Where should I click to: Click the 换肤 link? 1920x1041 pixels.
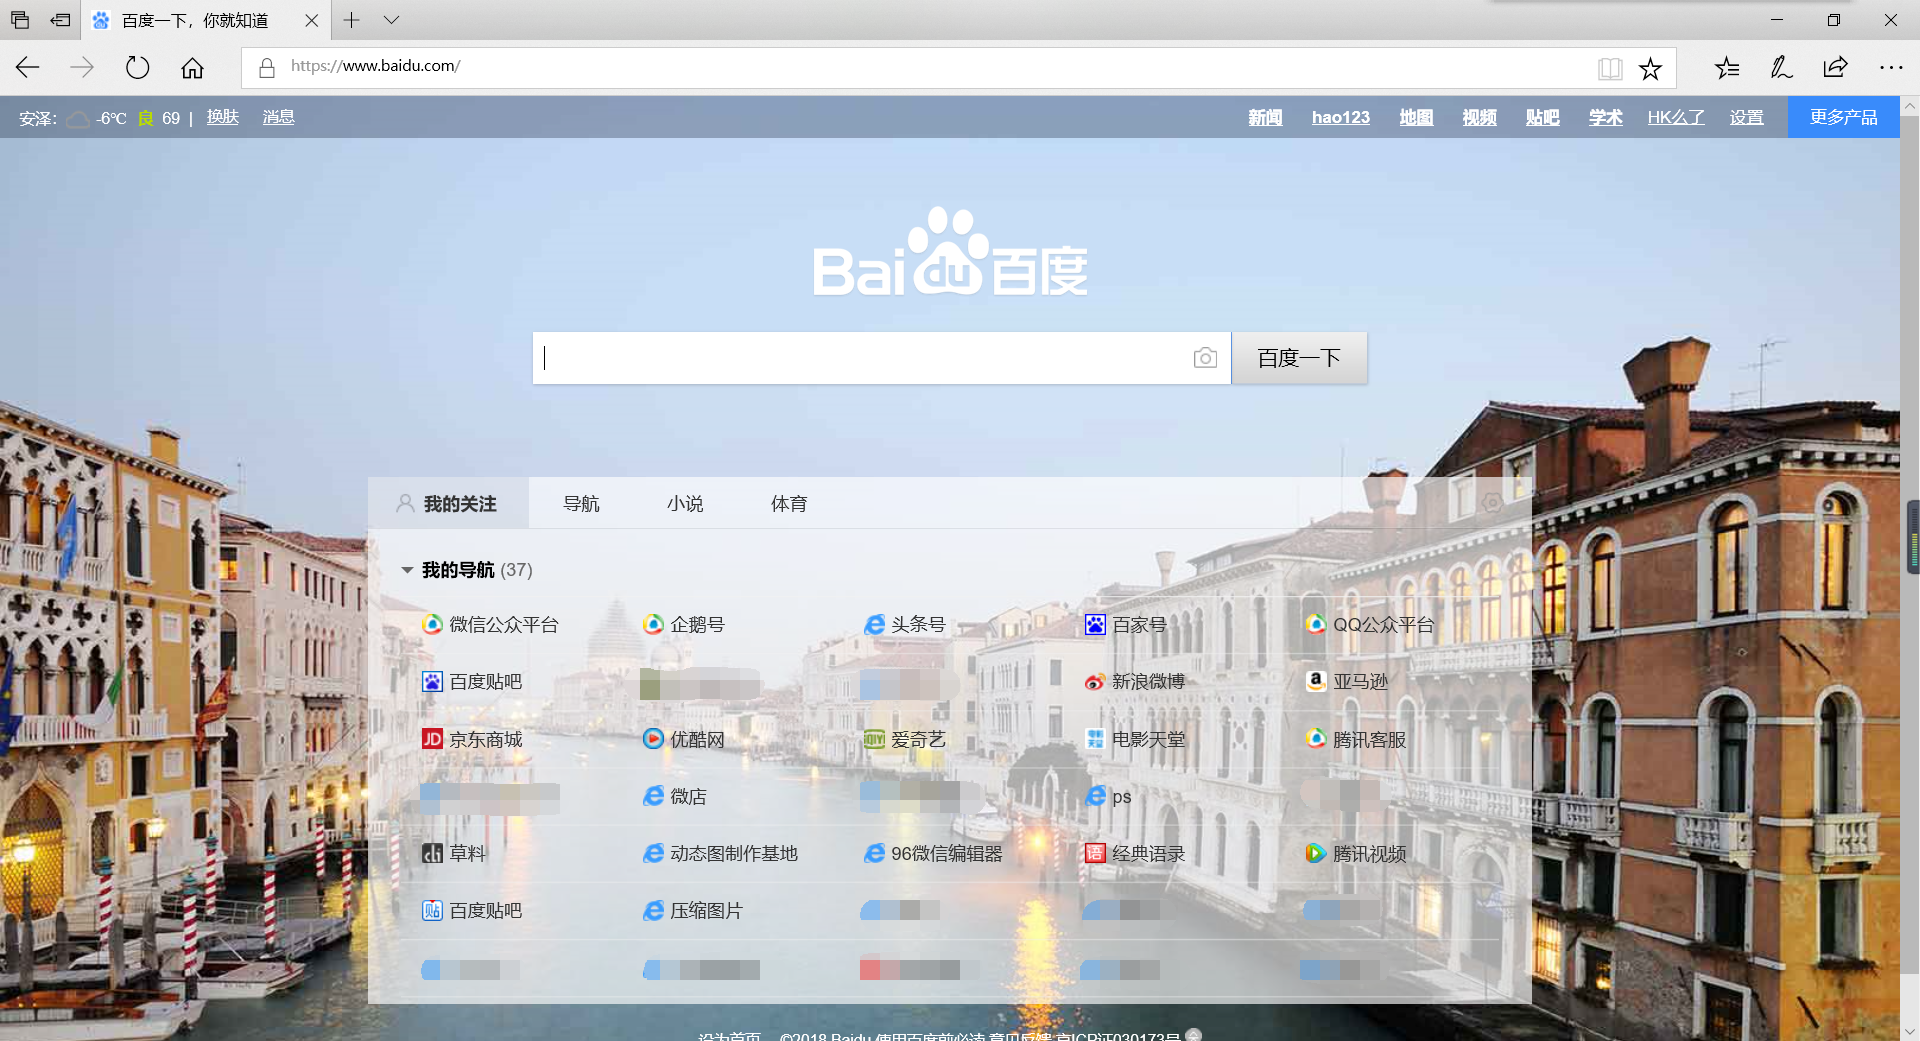[223, 117]
